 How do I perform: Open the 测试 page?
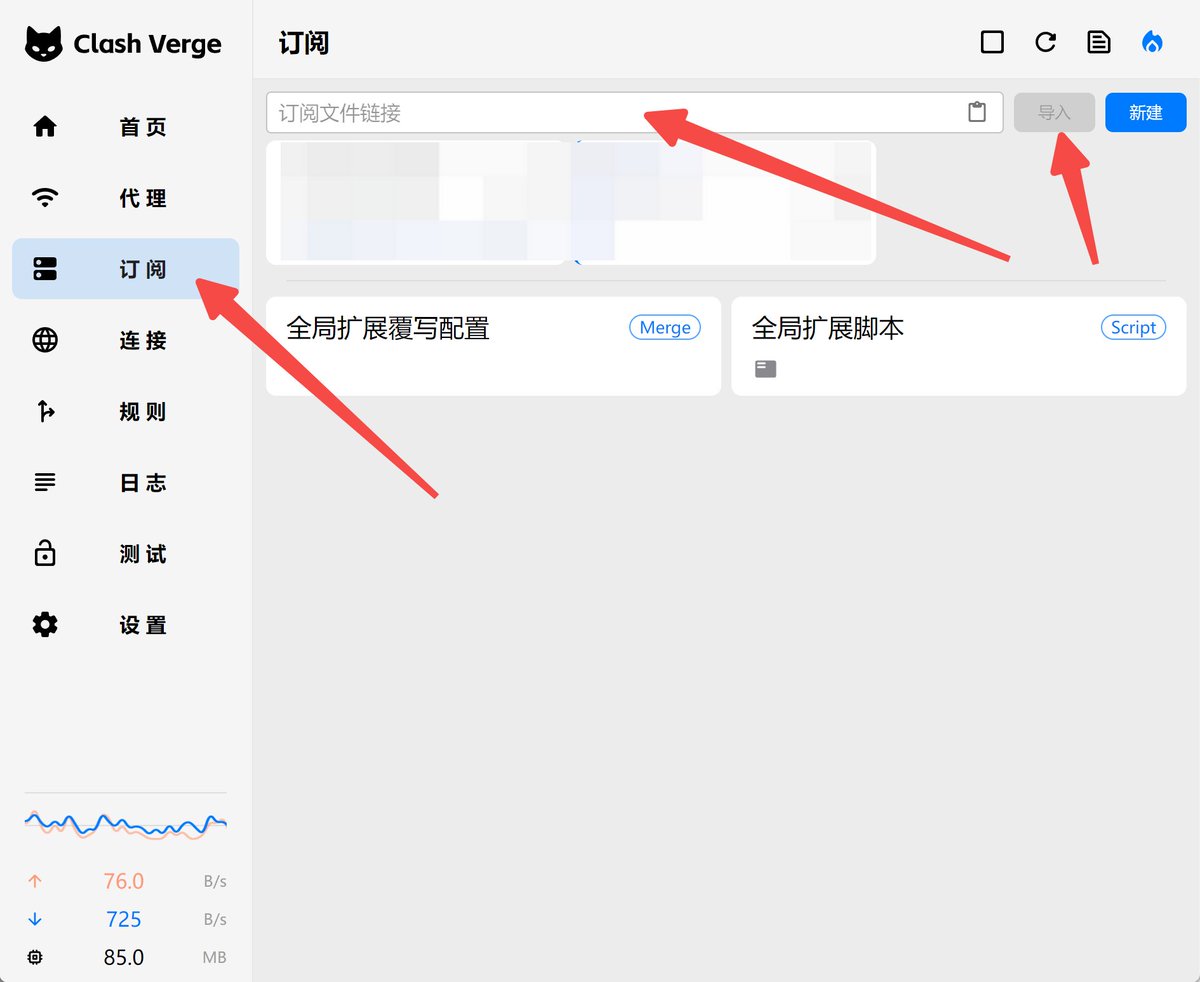pyautogui.click(x=126, y=554)
